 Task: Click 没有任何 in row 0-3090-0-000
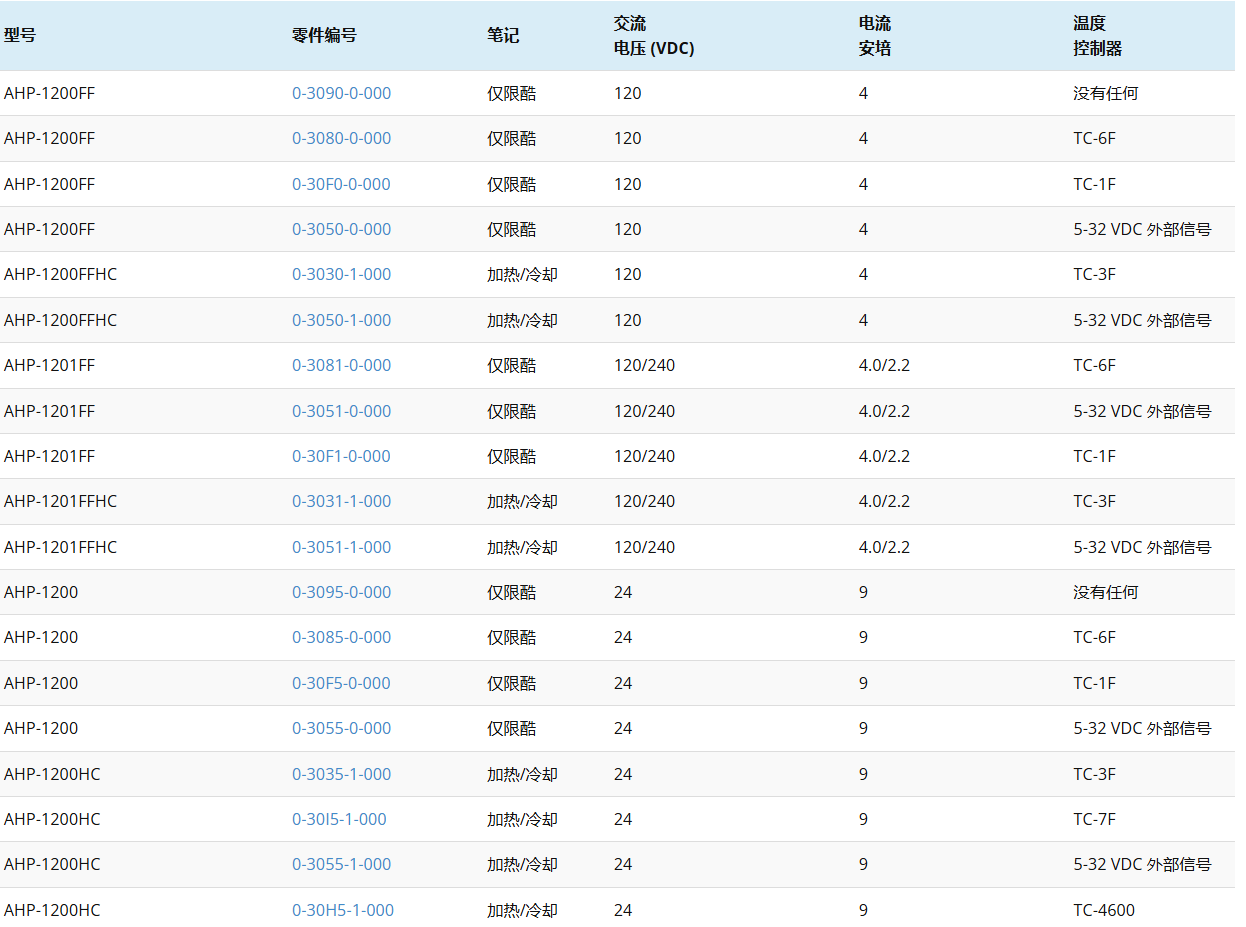[x=1106, y=93]
